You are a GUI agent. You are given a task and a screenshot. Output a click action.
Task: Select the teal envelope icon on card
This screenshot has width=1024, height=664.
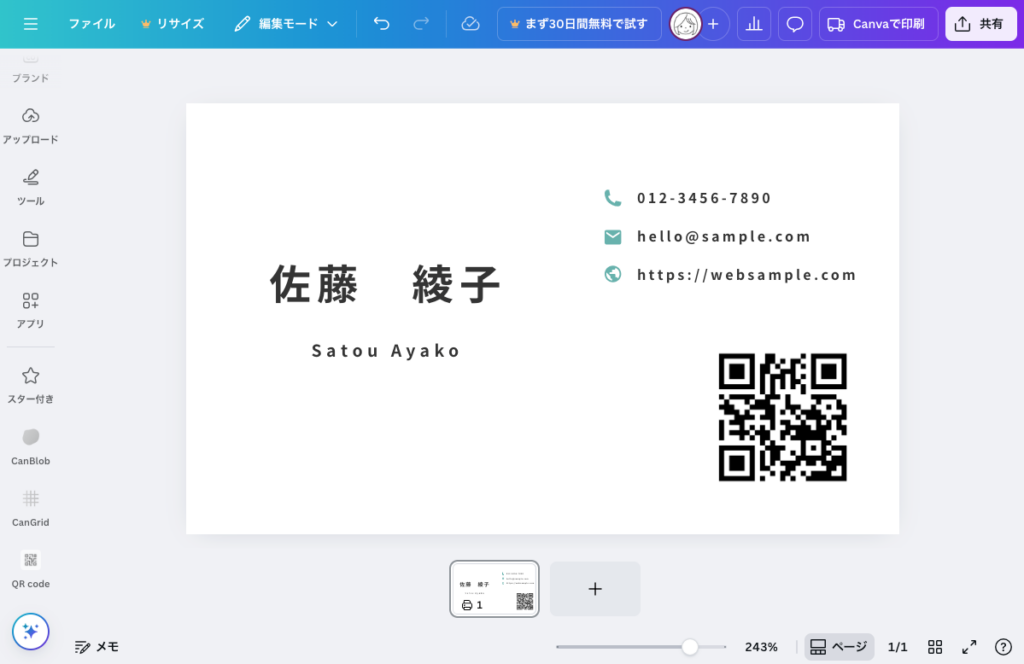click(x=613, y=236)
